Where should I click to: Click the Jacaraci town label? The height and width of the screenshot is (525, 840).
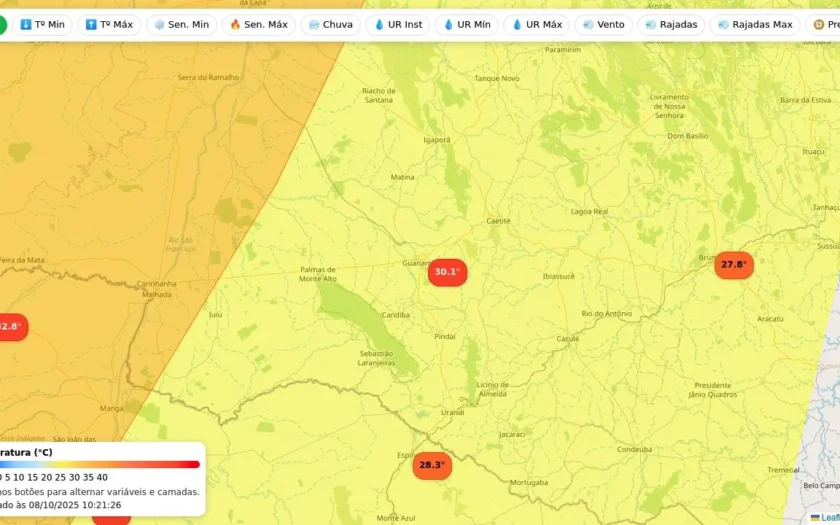[512, 434]
